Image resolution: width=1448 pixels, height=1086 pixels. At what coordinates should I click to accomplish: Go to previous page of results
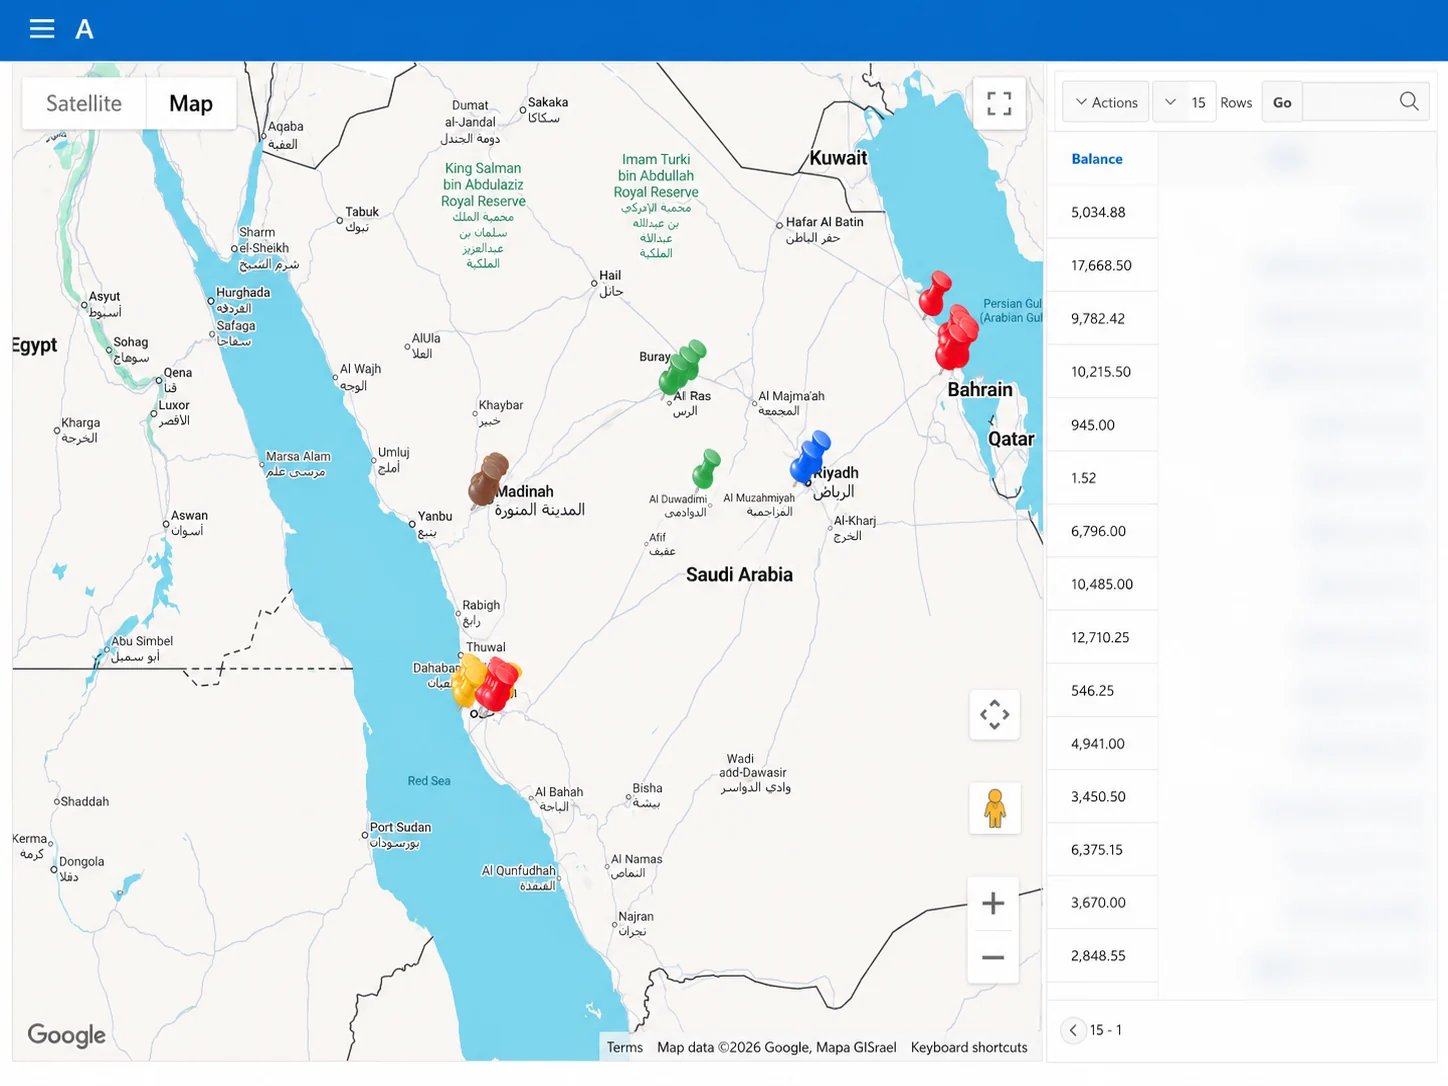coord(1073,1030)
